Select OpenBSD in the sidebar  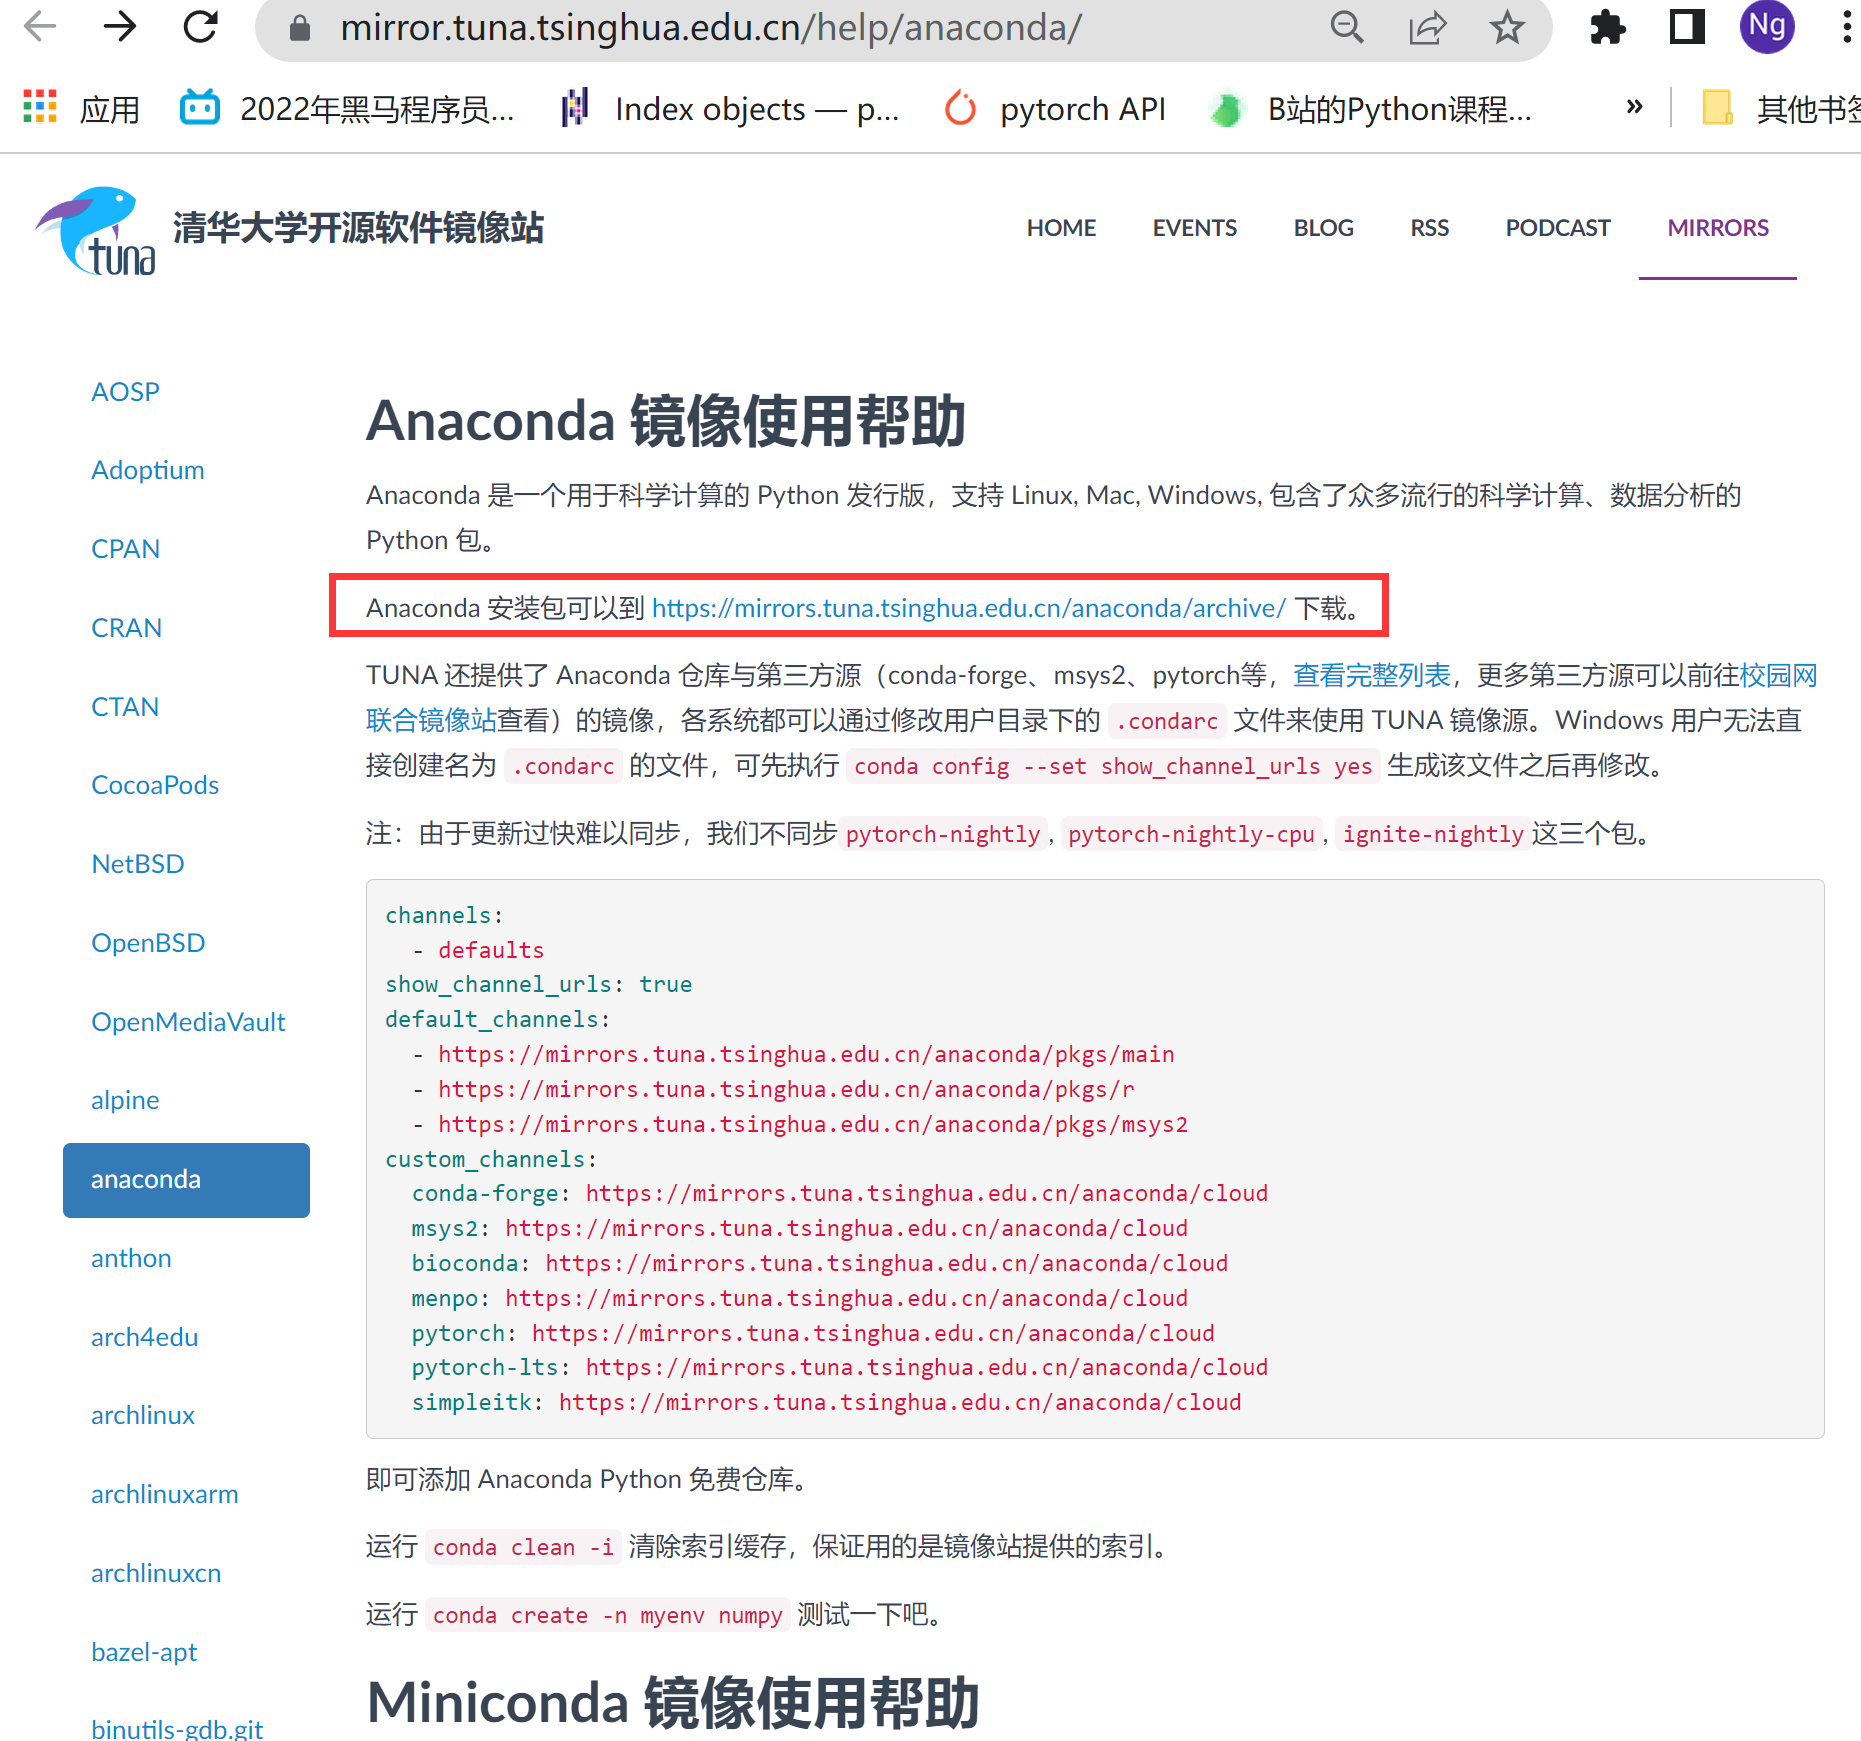pyautogui.click(x=148, y=943)
